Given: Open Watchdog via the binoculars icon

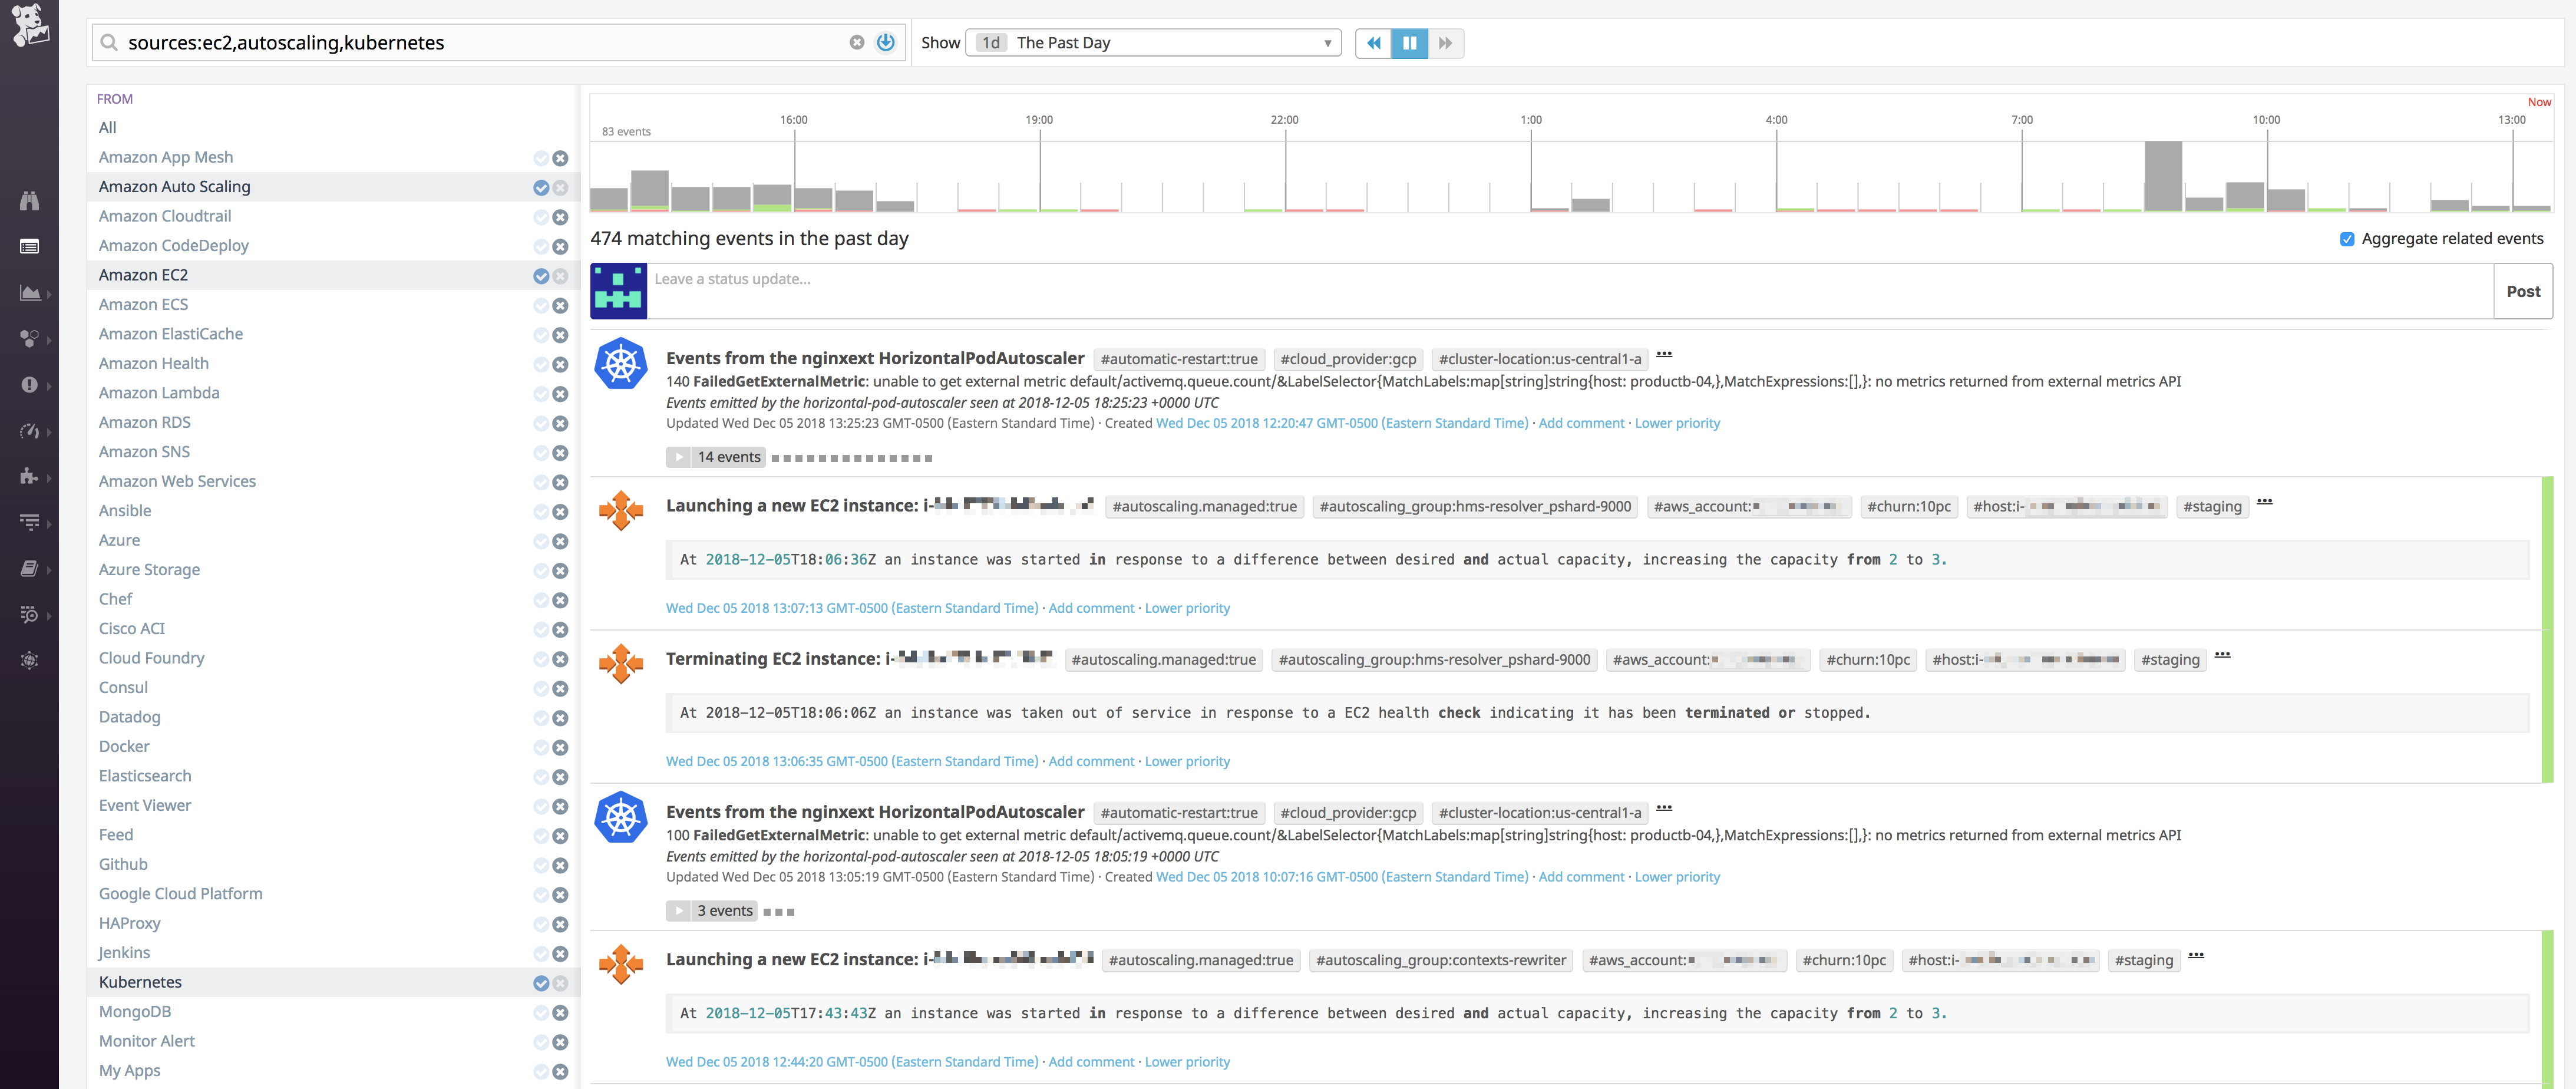Looking at the screenshot, I should click(30, 200).
